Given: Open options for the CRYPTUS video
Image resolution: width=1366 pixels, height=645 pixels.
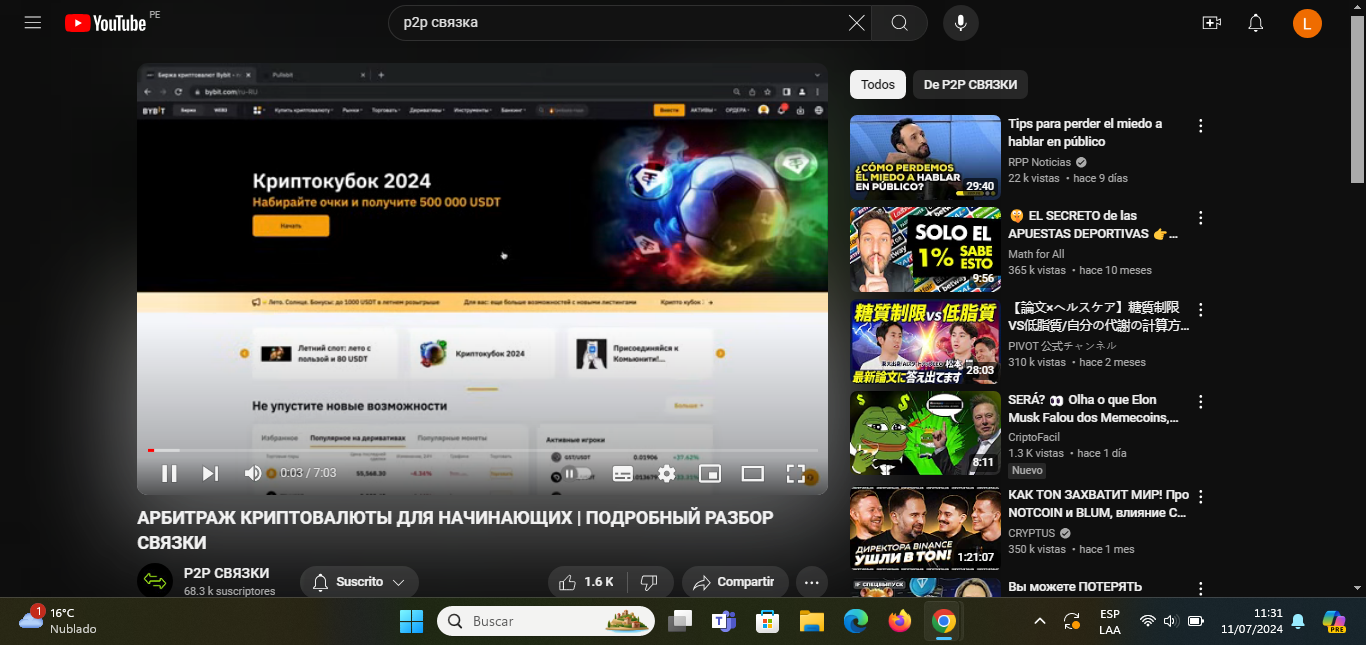Looking at the screenshot, I should coord(1201,497).
